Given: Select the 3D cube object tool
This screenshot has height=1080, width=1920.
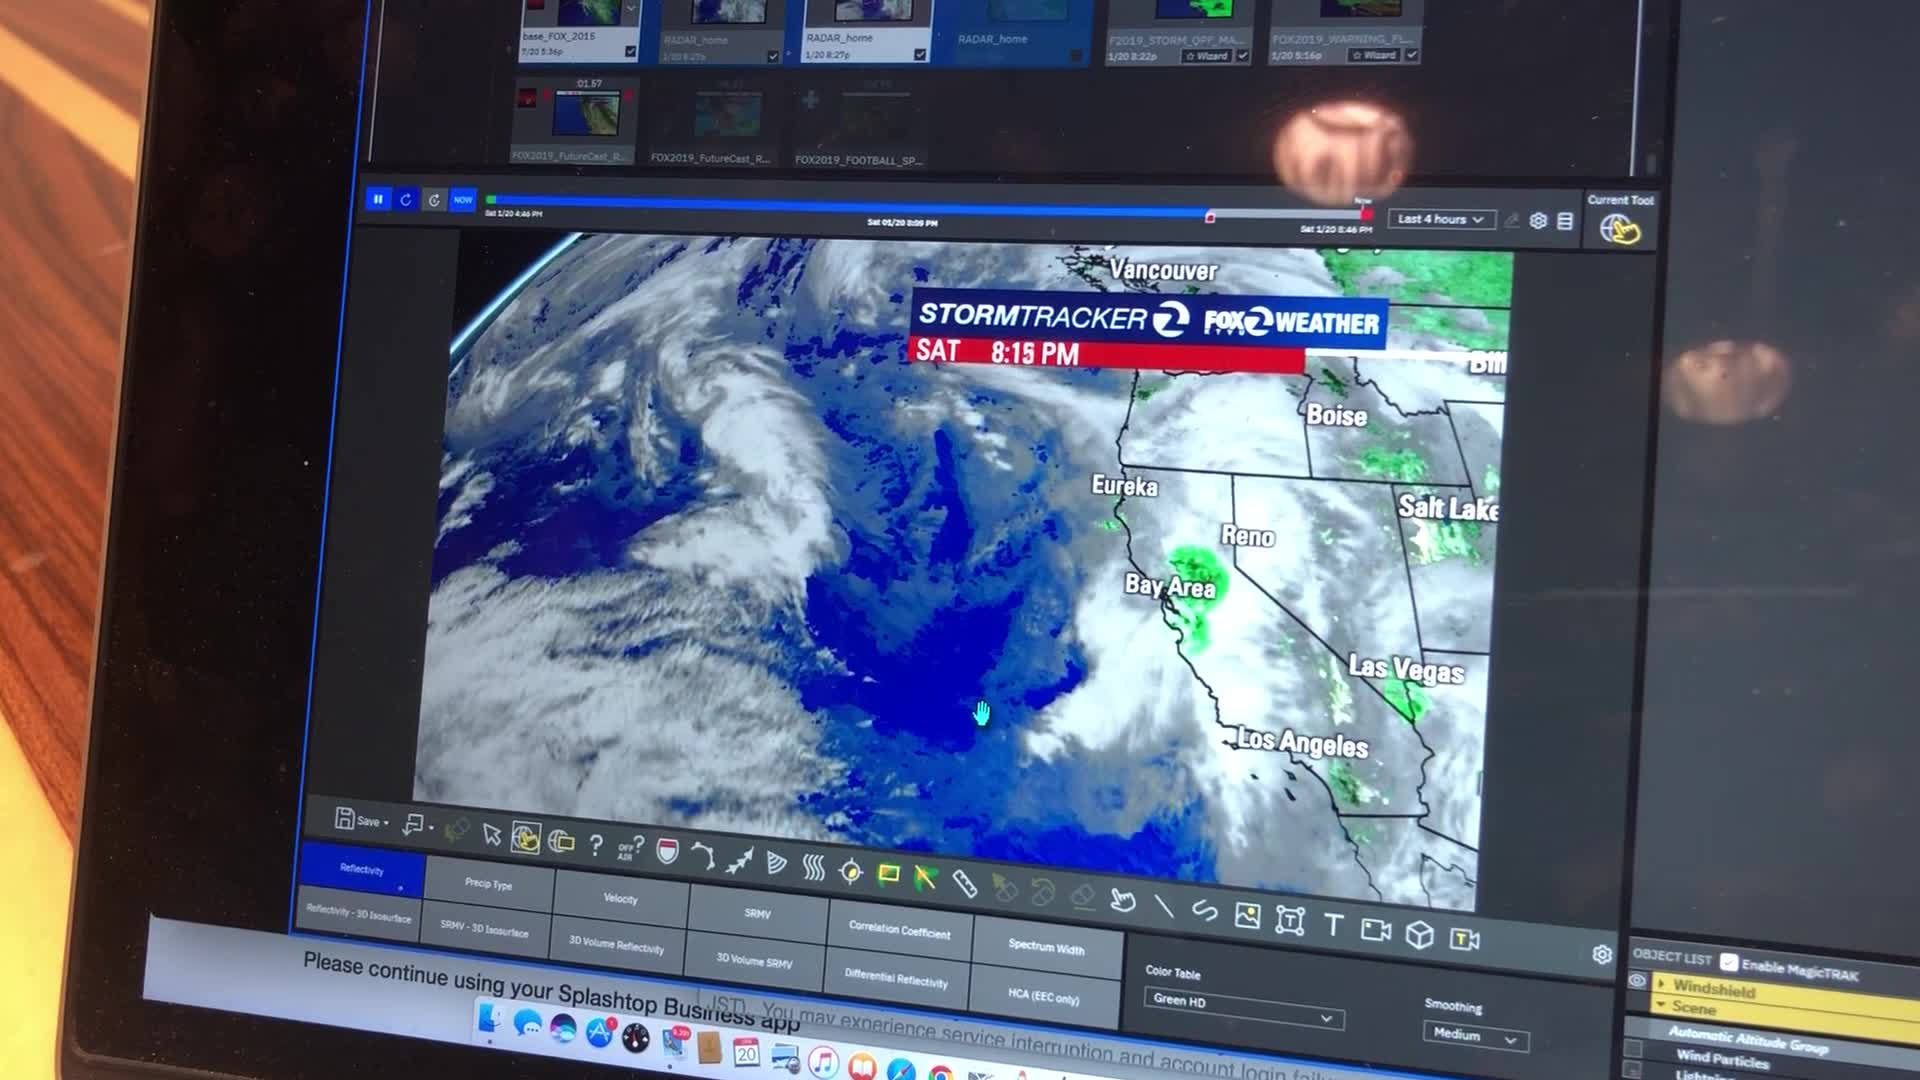Looking at the screenshot, I should pos(1419,934).
